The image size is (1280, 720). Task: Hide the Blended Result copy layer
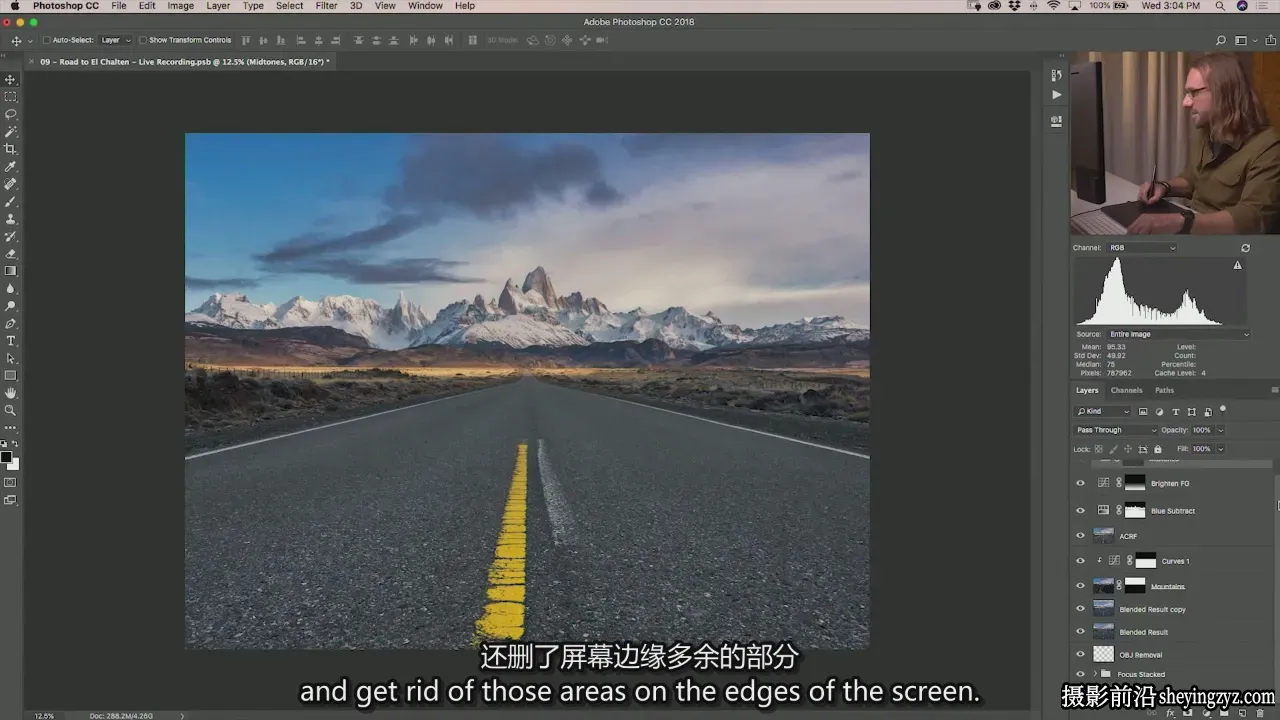click(1080, 609)
